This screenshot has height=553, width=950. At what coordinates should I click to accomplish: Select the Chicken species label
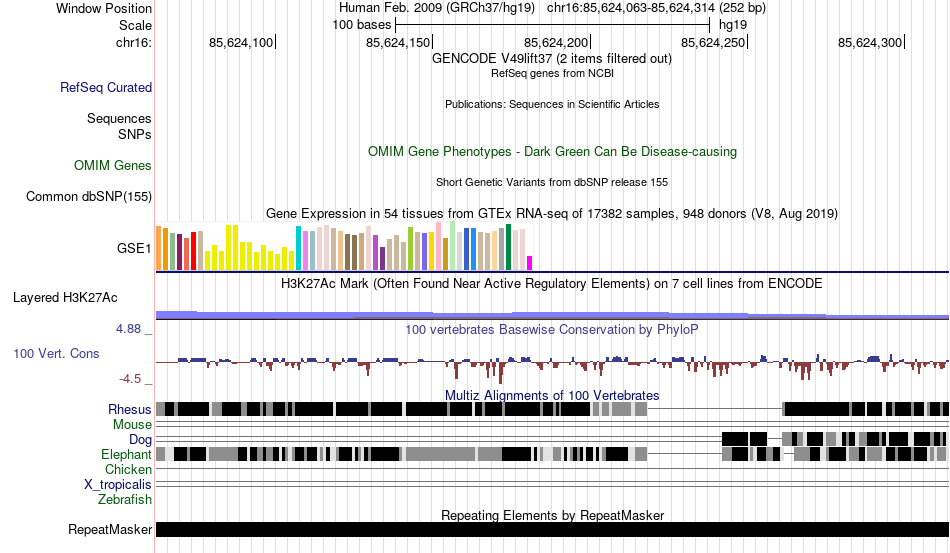click(128, 469)
